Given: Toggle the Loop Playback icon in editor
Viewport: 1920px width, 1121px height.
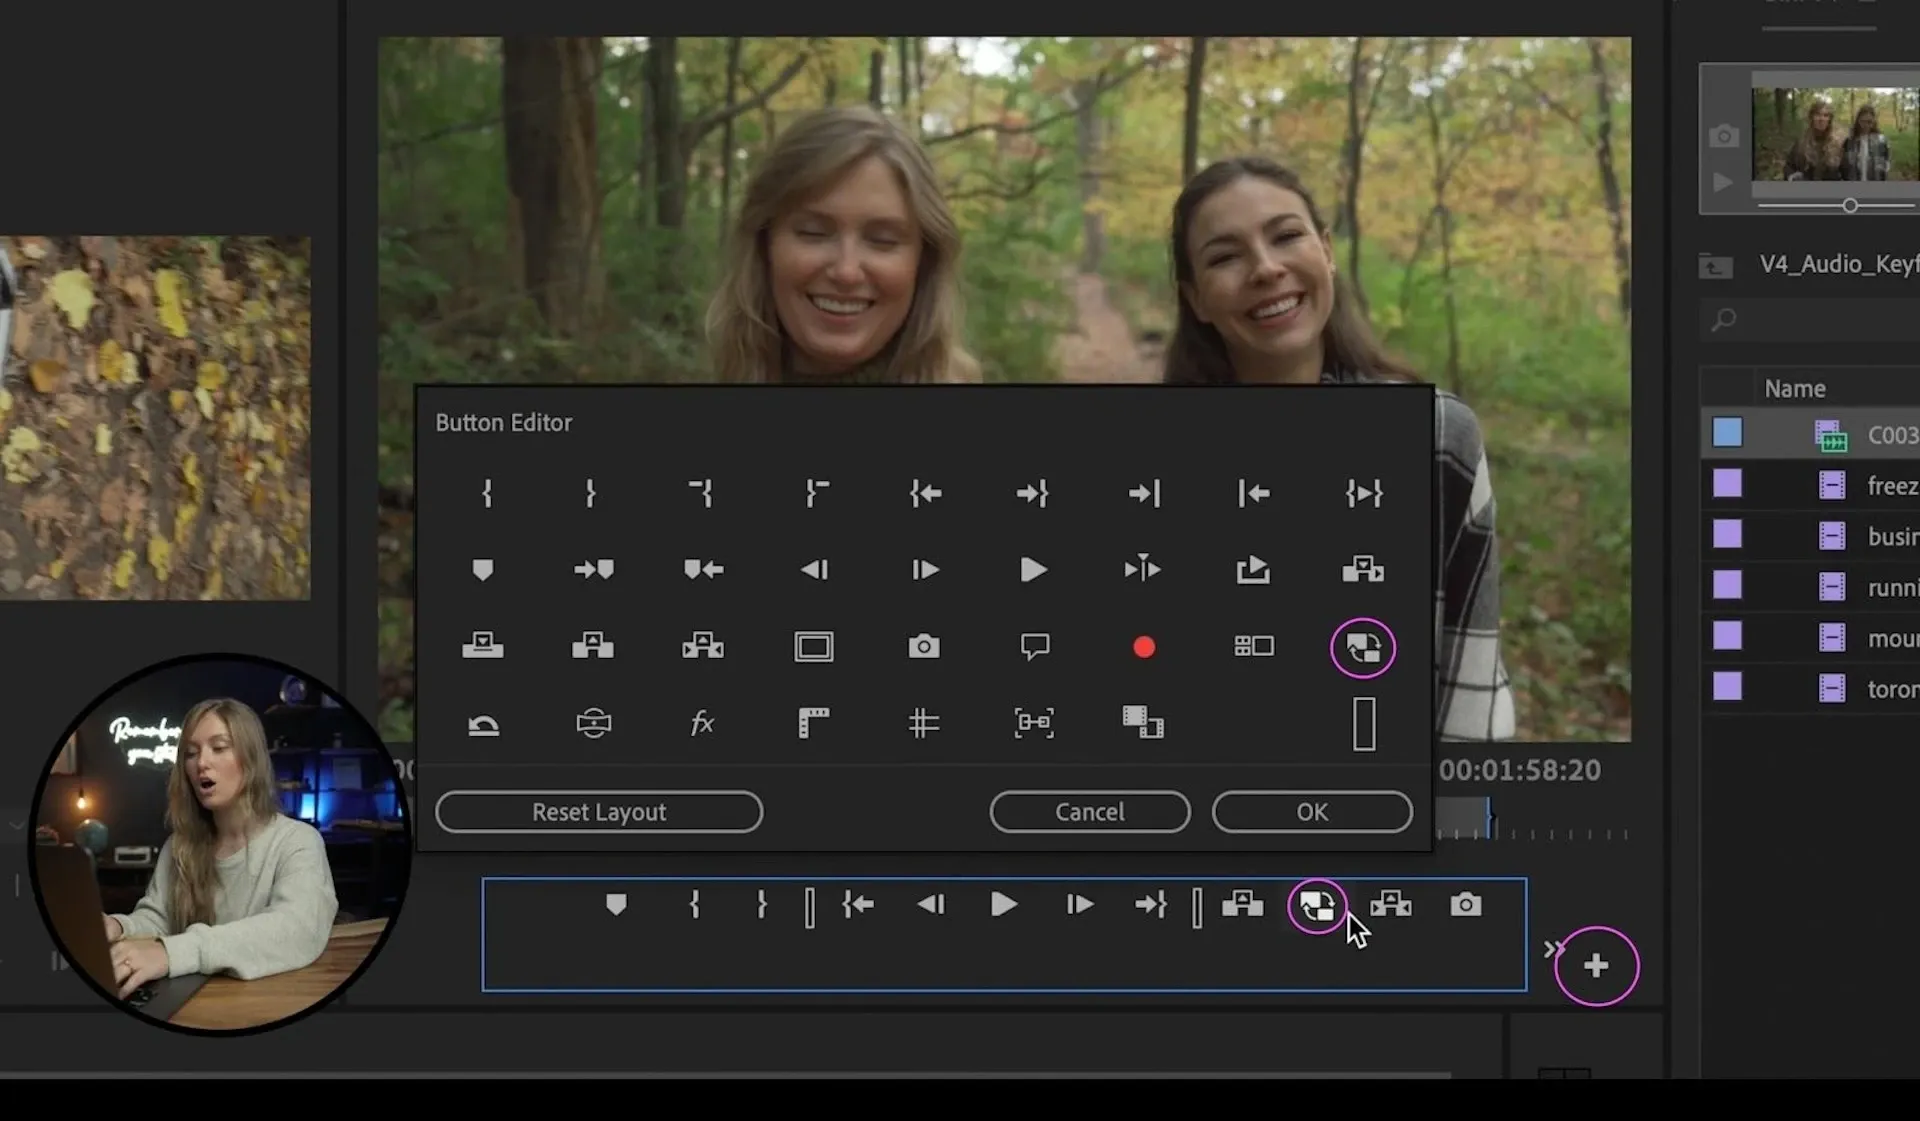Looking at the screenshot, I should tap(483, 724).
